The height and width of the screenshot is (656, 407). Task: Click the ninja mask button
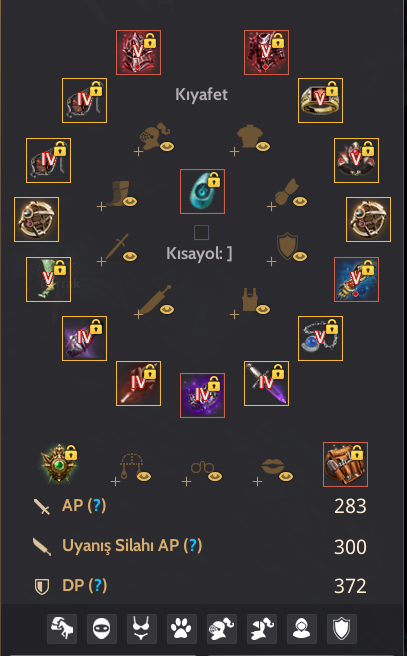(x=102, y=628)
